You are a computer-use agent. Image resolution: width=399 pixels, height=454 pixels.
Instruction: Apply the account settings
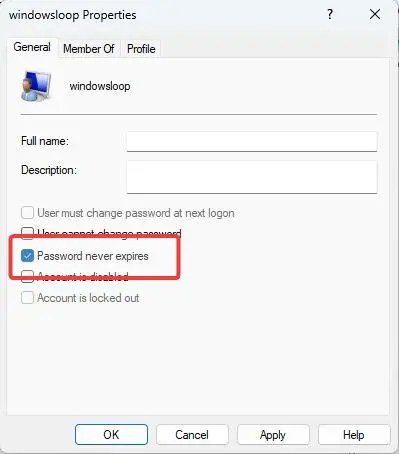273,435
